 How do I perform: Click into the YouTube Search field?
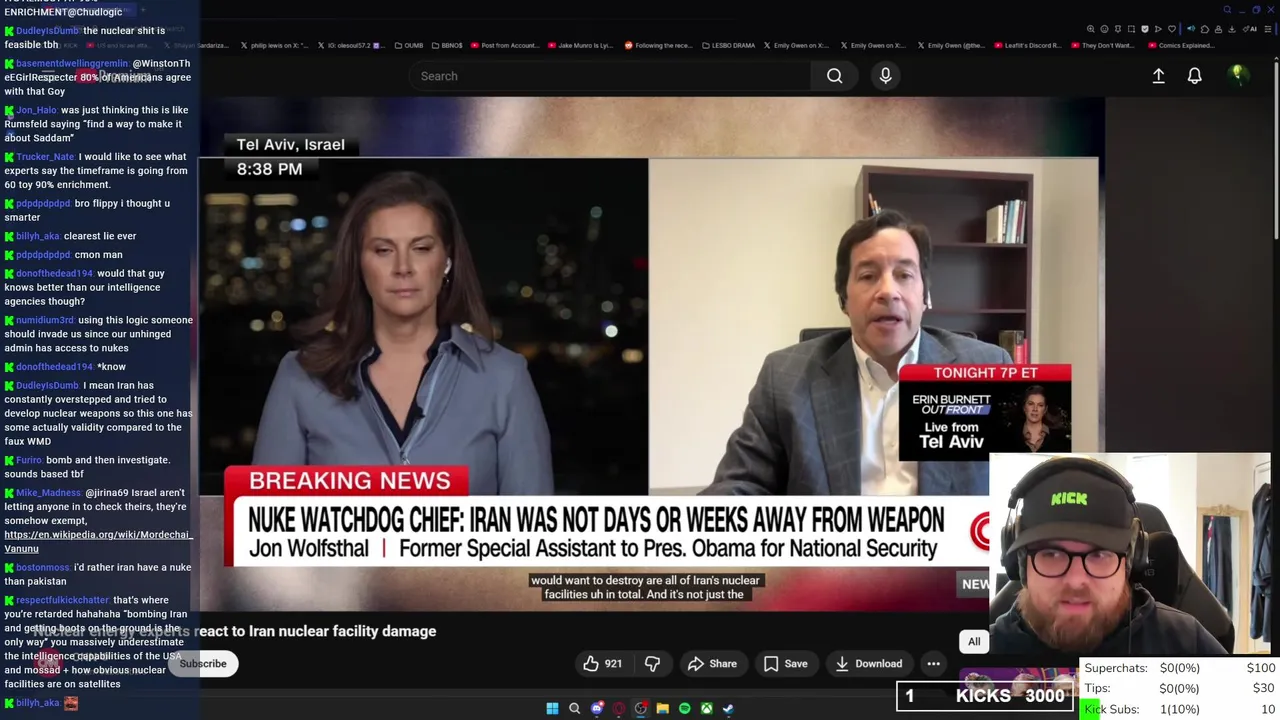612,76
